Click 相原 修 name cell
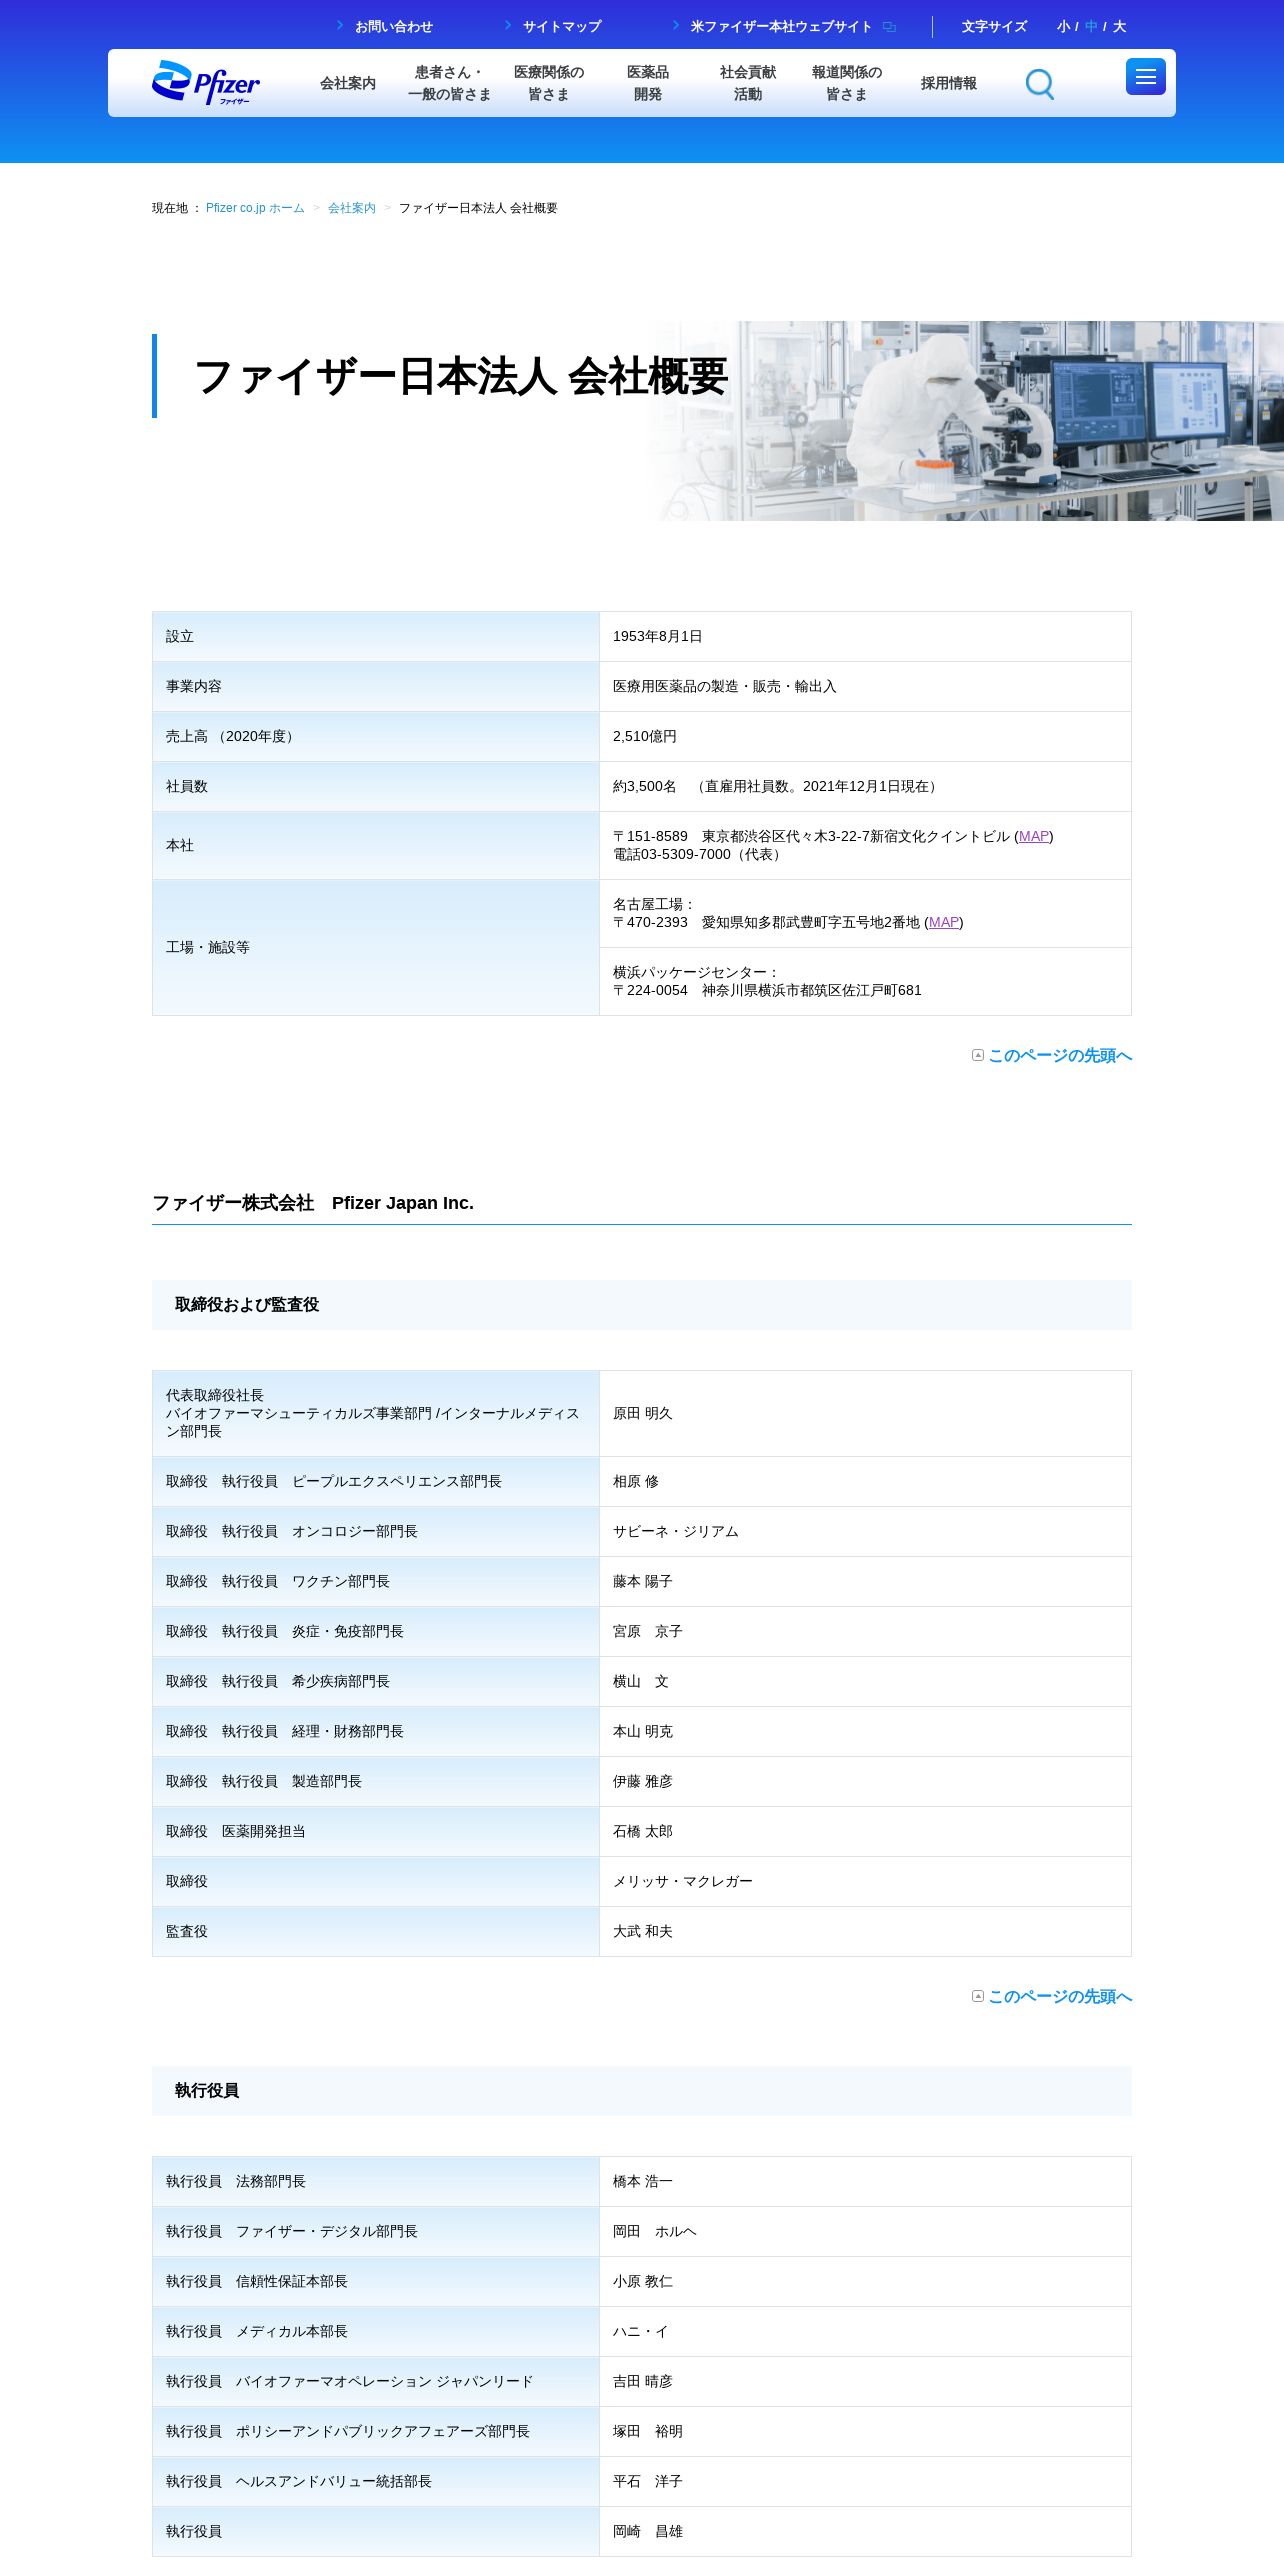1284x2568 pixels. (x=865, y=1481)
